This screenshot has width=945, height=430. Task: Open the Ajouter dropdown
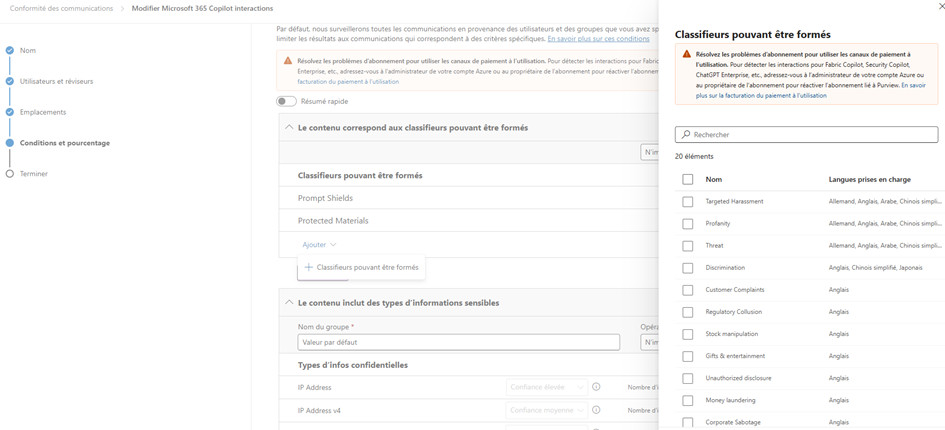tap(319, 245)
